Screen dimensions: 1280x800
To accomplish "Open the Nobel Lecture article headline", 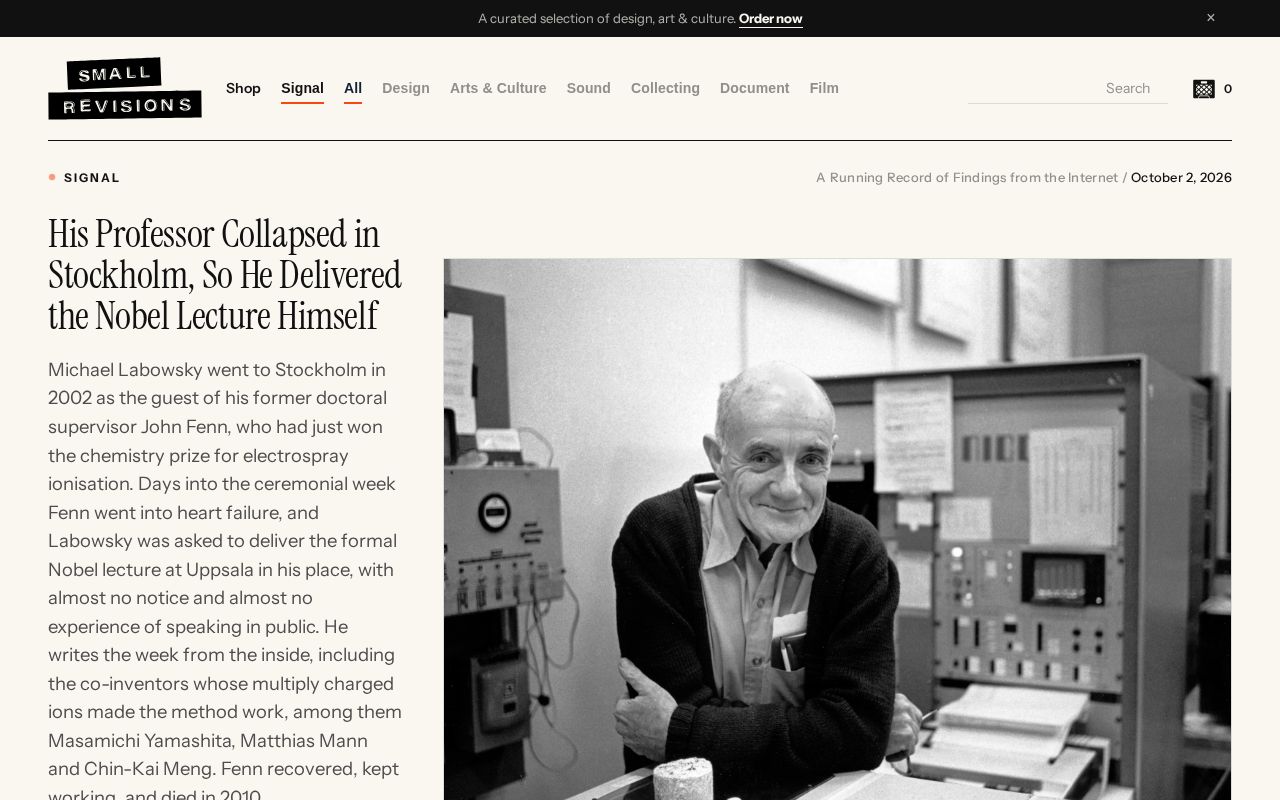I will [x=225, y=275].
